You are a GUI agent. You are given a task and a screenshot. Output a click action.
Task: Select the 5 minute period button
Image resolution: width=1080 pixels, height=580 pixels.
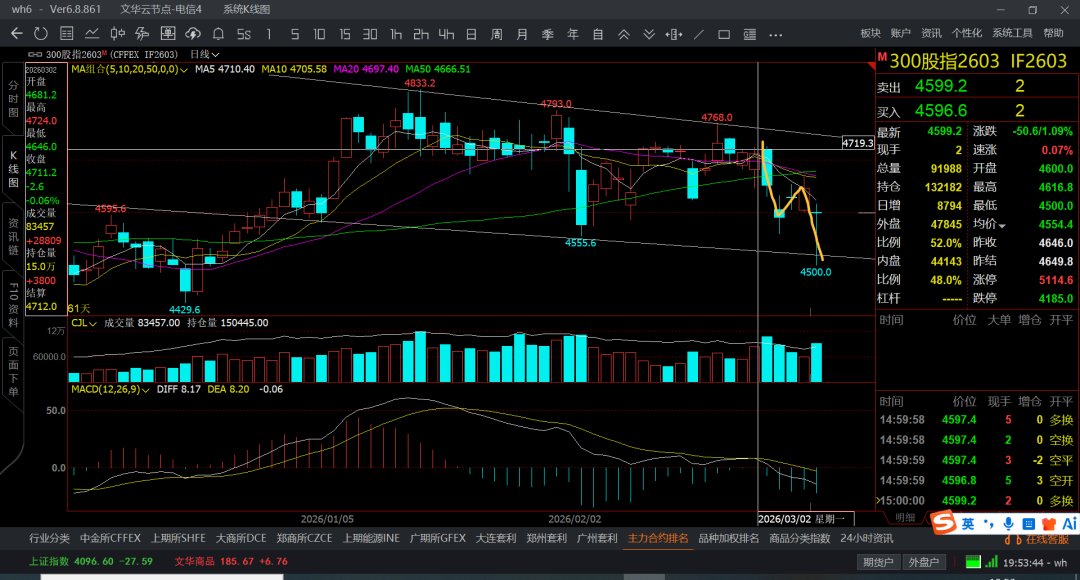(295, 34)
